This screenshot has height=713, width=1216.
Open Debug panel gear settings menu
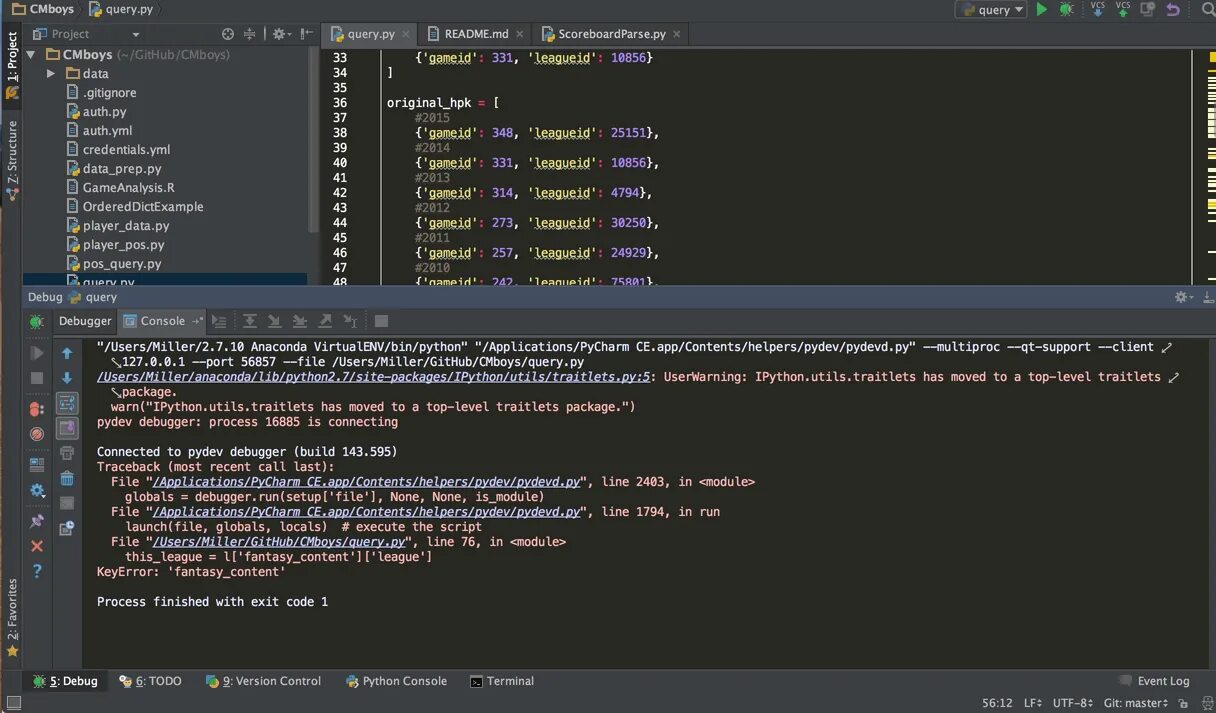1183,297
